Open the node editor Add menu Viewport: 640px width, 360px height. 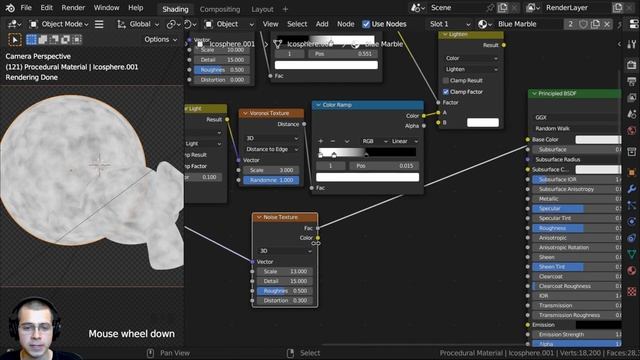(322, 24)
